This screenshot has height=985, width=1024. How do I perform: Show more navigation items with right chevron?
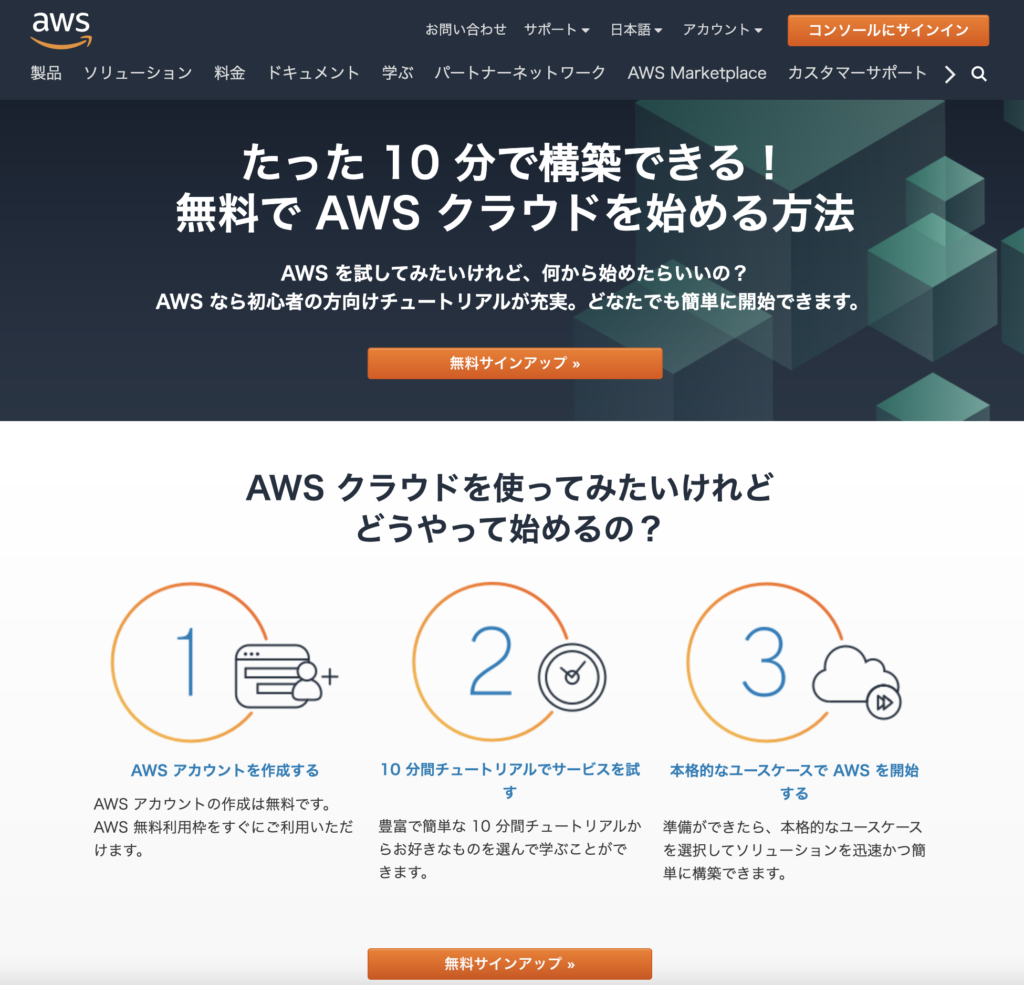click(950, 74)
